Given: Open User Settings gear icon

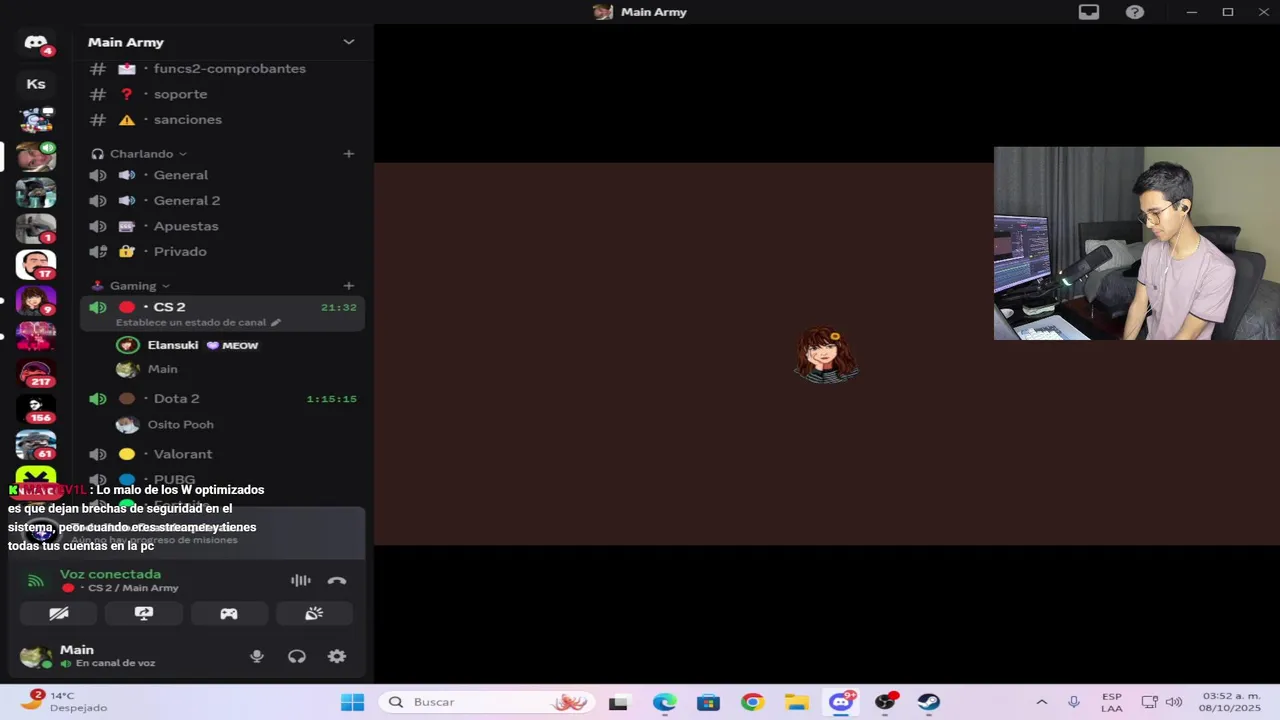Looking at the screenshot, I should click(x=337, y=656).
